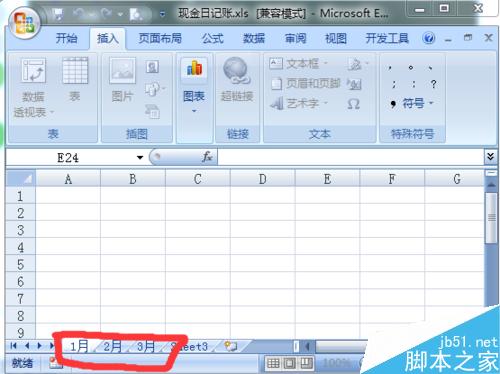The height and width of the screenshot is (374, 500).
Task: Click the Select All corner button
Action: coord(21,179)
